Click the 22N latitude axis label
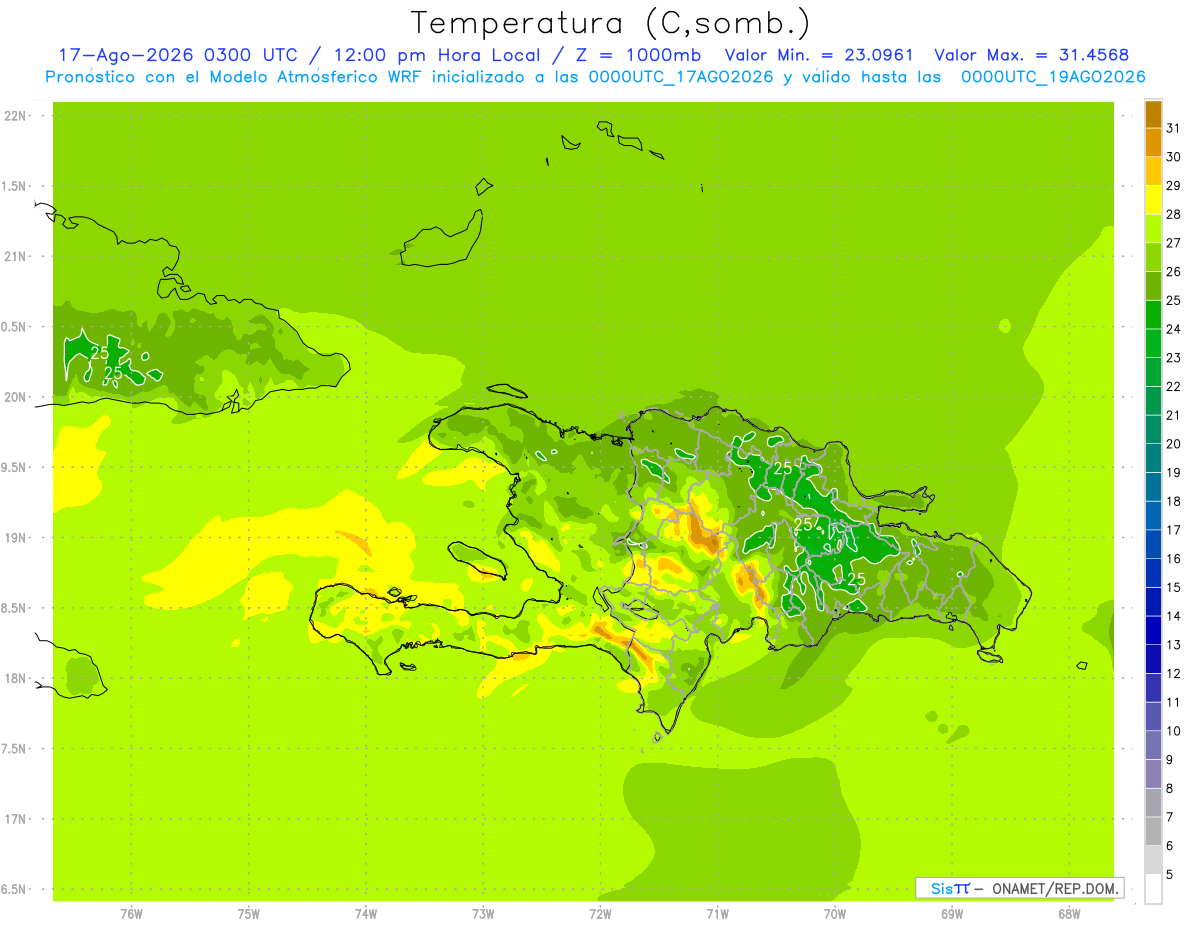 pyautogui.click(x=16, y=116)
